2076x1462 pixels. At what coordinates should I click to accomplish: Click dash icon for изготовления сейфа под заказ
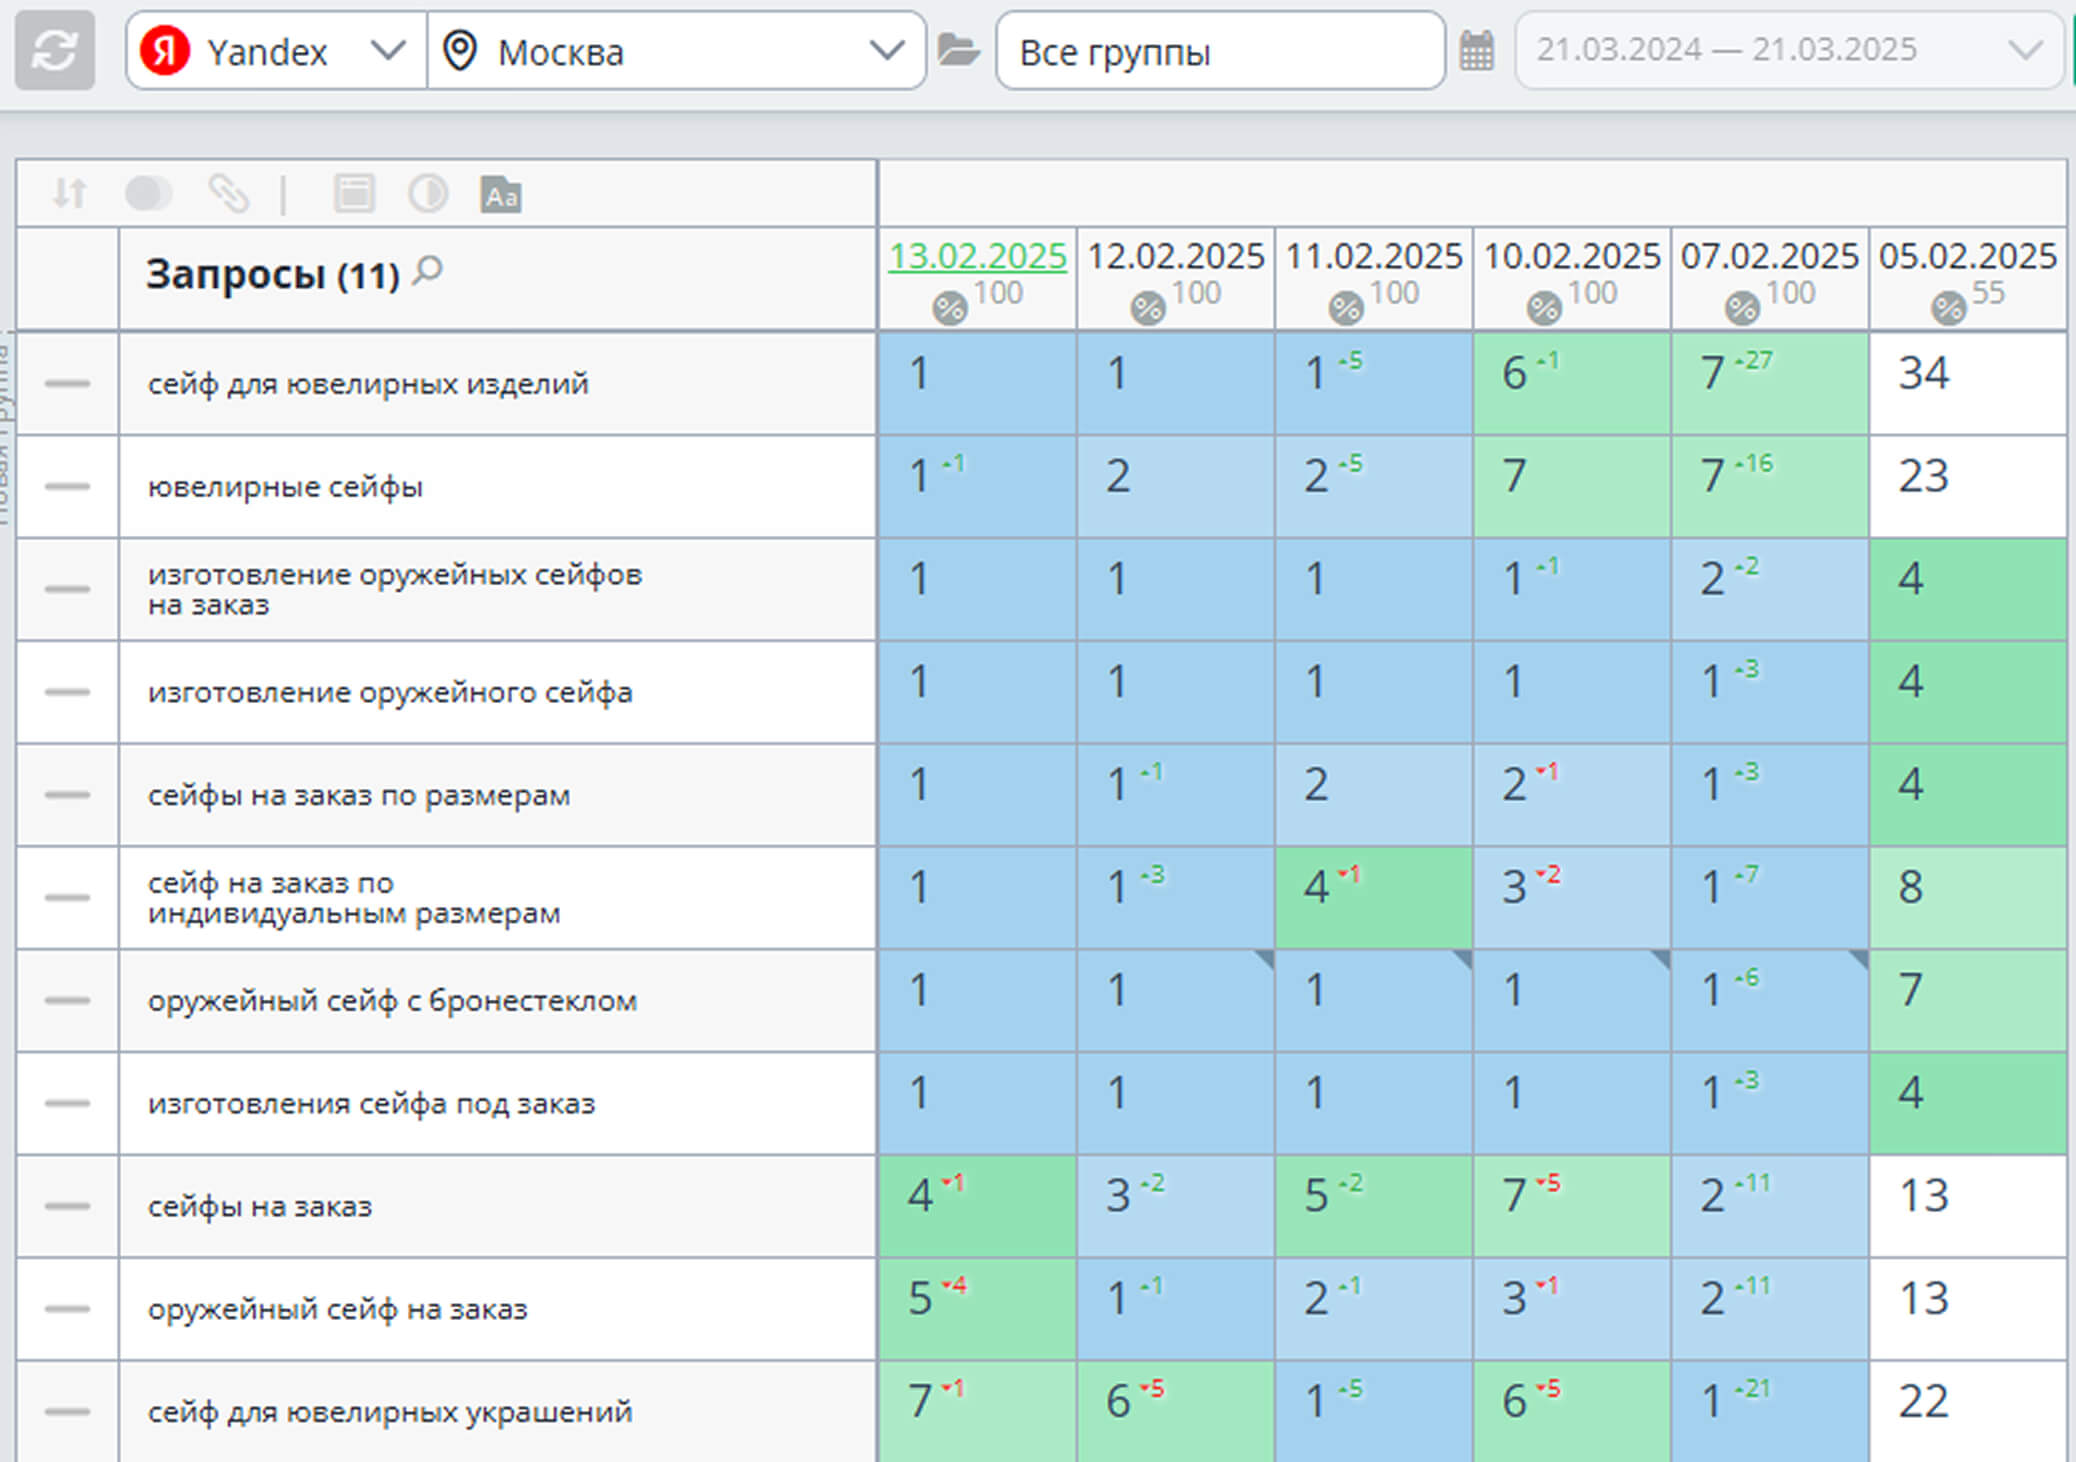(x=67, y=1103)
